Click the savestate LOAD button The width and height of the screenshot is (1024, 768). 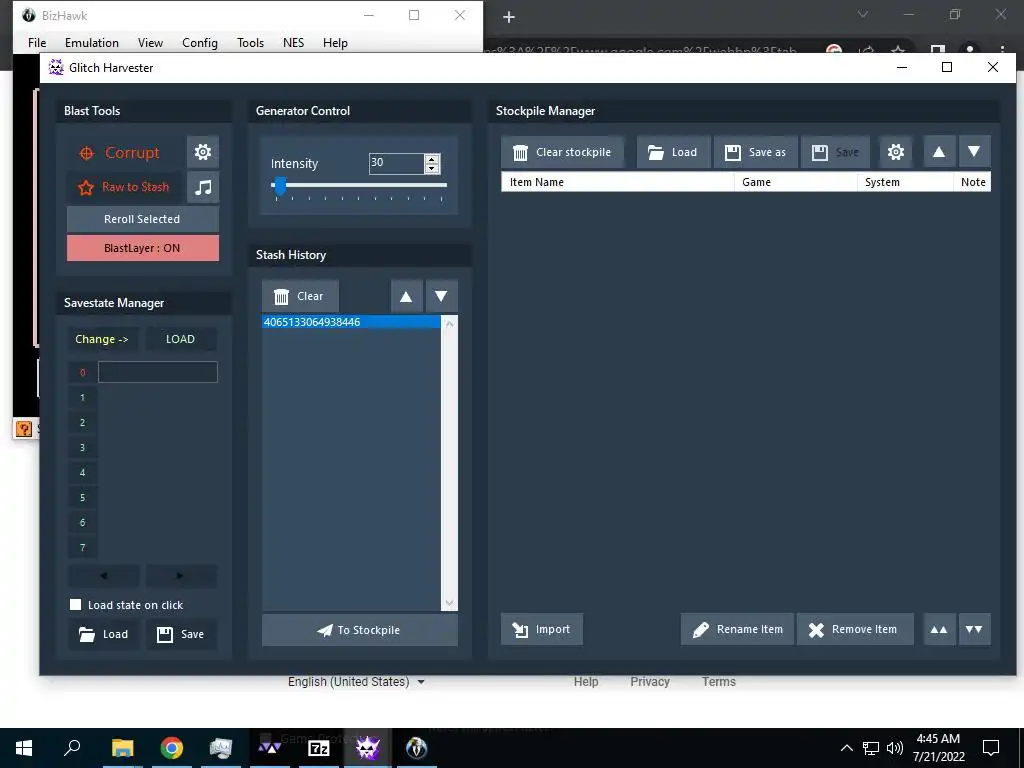[x=180, y=339]
